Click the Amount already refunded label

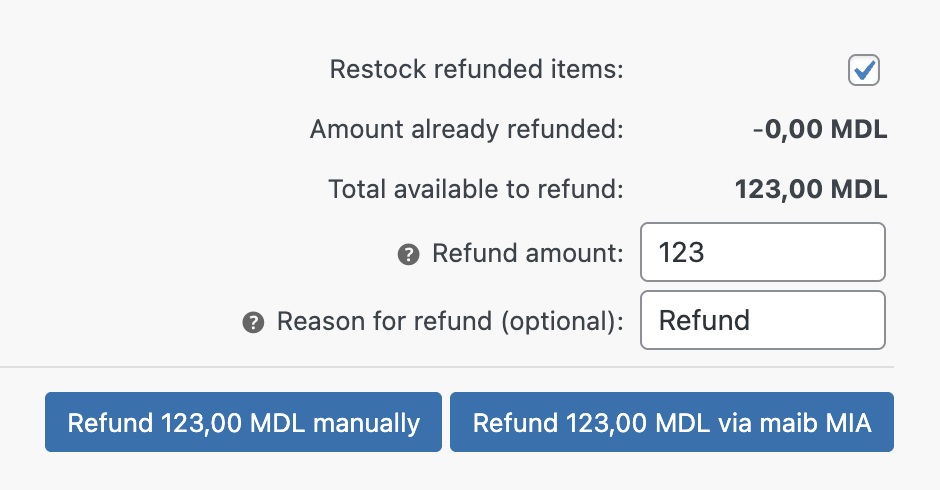pyautogui.click(x=466, y=130)
